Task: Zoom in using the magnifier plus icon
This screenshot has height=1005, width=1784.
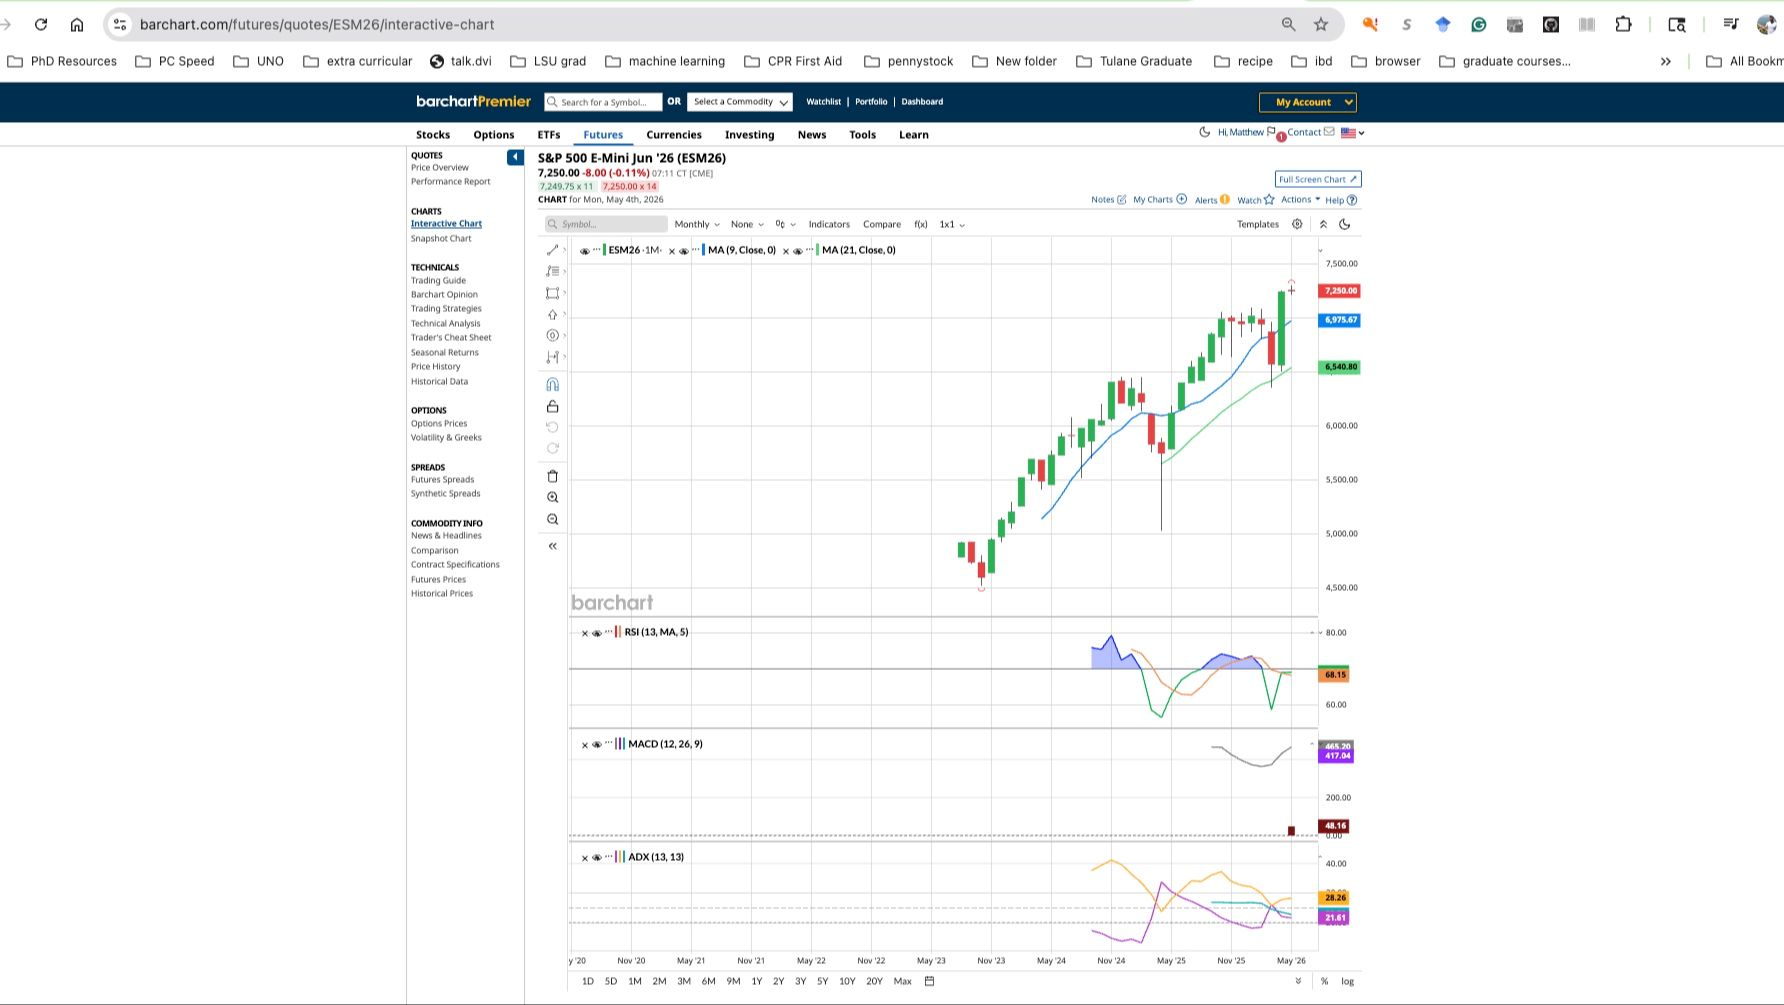Action: pyautogui.click(x=552, y=498)
